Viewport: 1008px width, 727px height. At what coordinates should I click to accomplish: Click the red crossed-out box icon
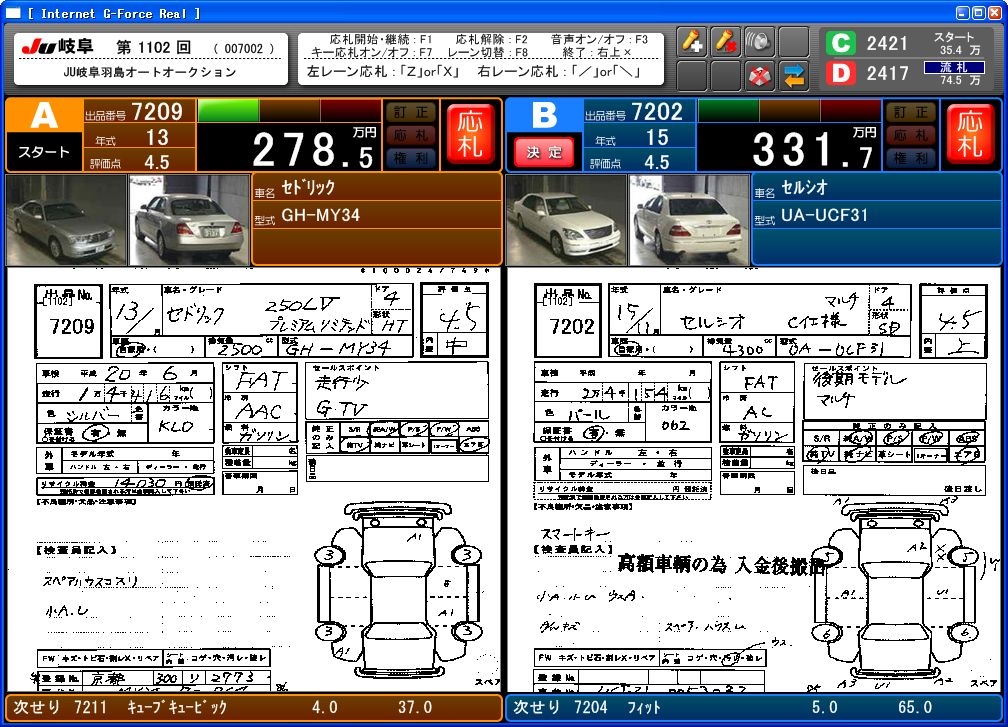(x=760, y=75)
